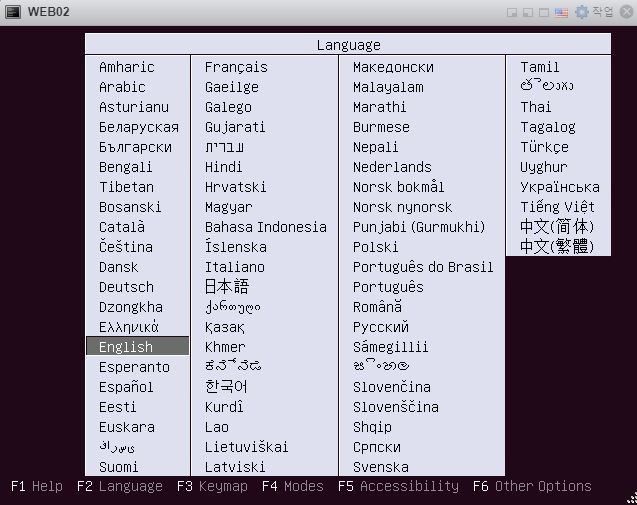Open F3 Keymap menu
This screenshot has height=505, width=637.
point(212,486)
